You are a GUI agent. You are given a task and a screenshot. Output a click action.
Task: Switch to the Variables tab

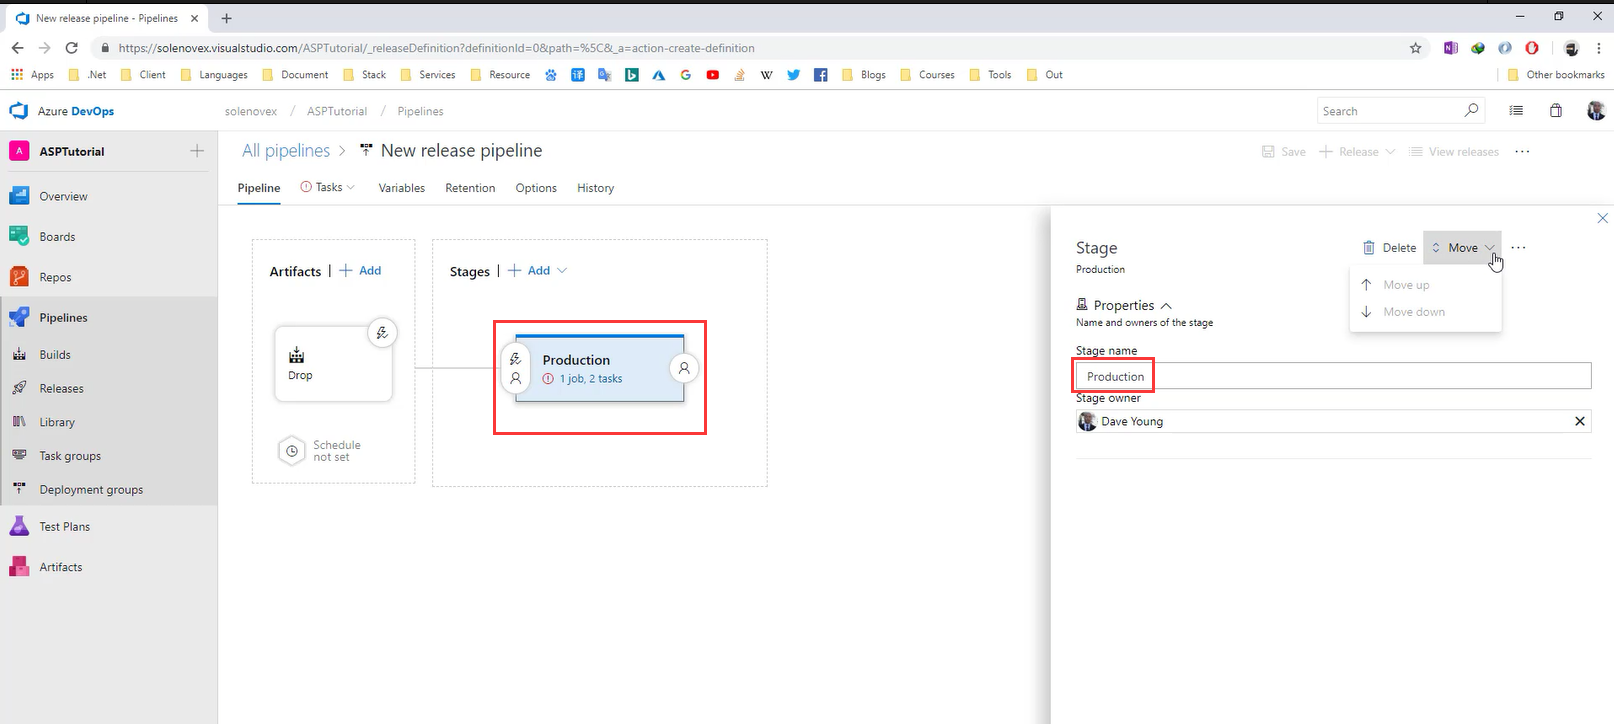401,188
